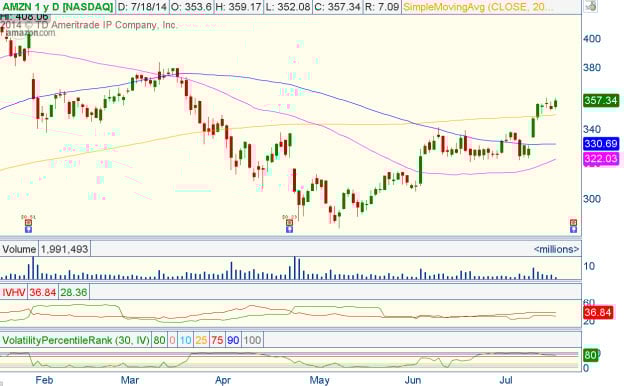
Task: Click the close price C: 357.34
Action: [x=337, y=7]
